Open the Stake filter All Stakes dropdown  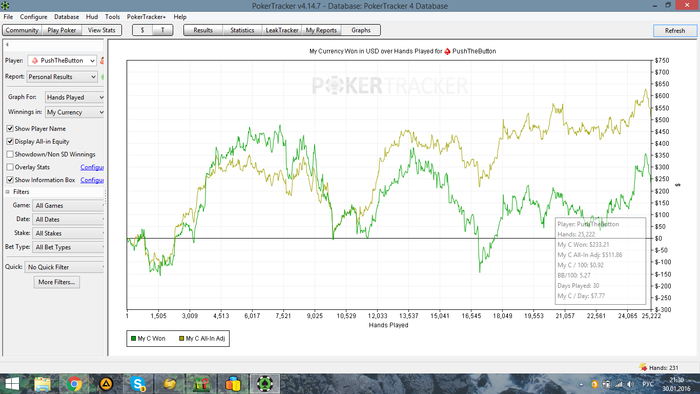(68, 233)
